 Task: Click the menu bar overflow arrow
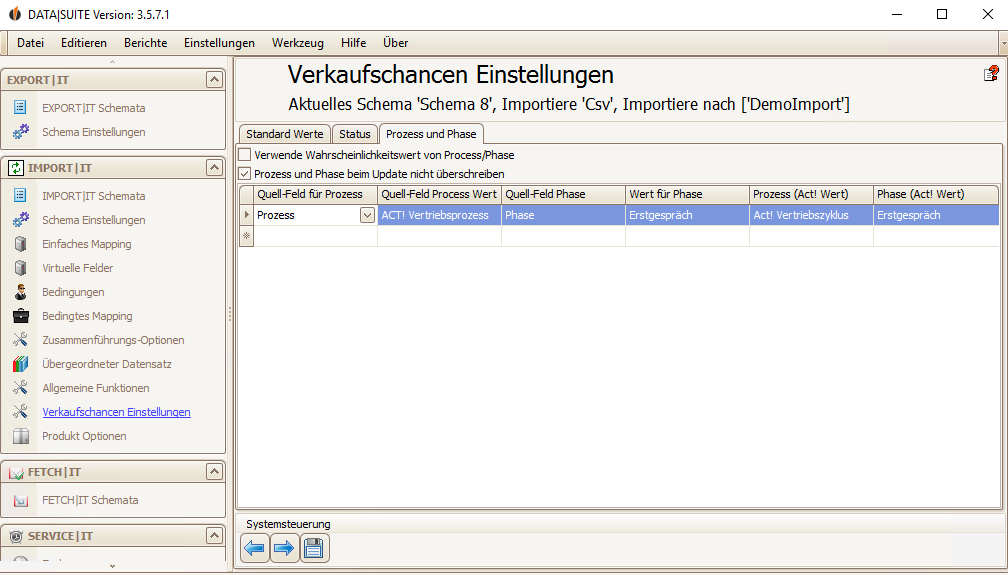pos(1004,43)
